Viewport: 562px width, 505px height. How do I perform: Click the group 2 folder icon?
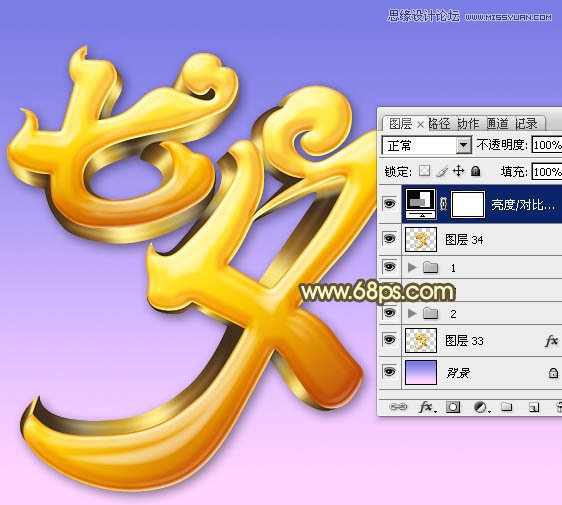[430, 313]
